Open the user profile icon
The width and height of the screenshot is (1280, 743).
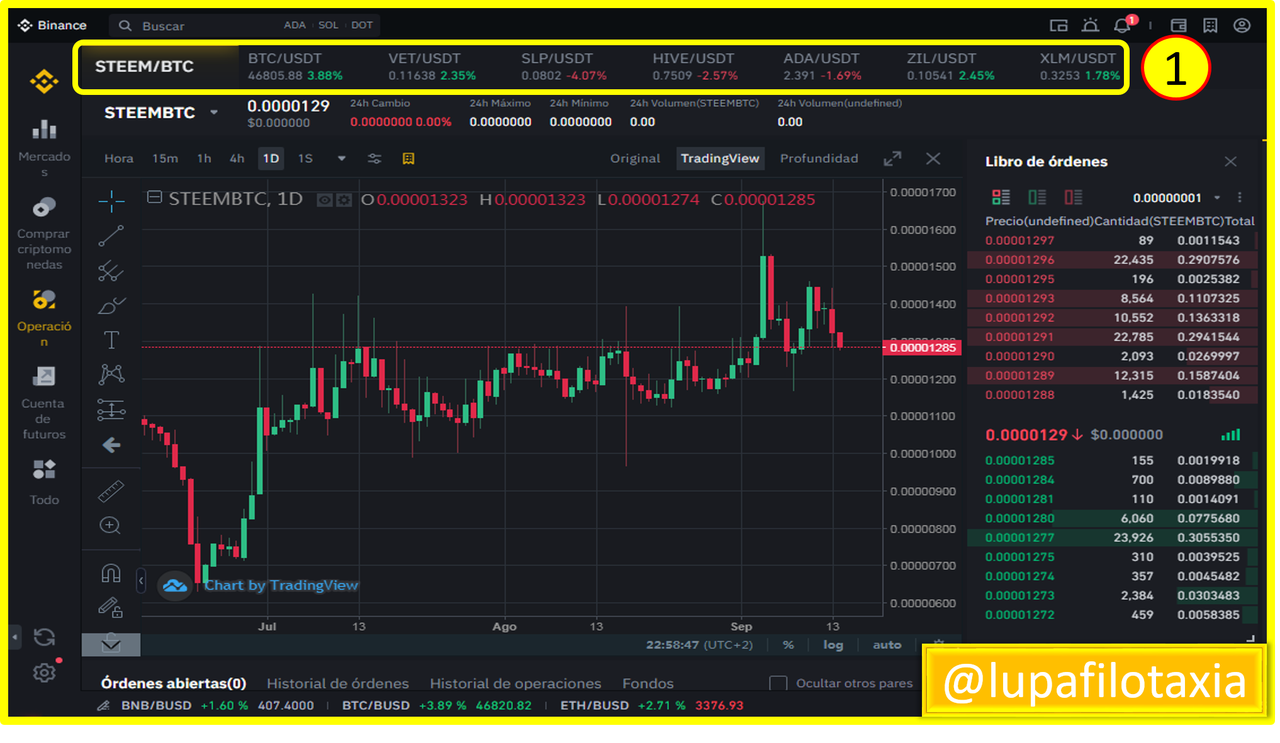[x=1242, y=26]
